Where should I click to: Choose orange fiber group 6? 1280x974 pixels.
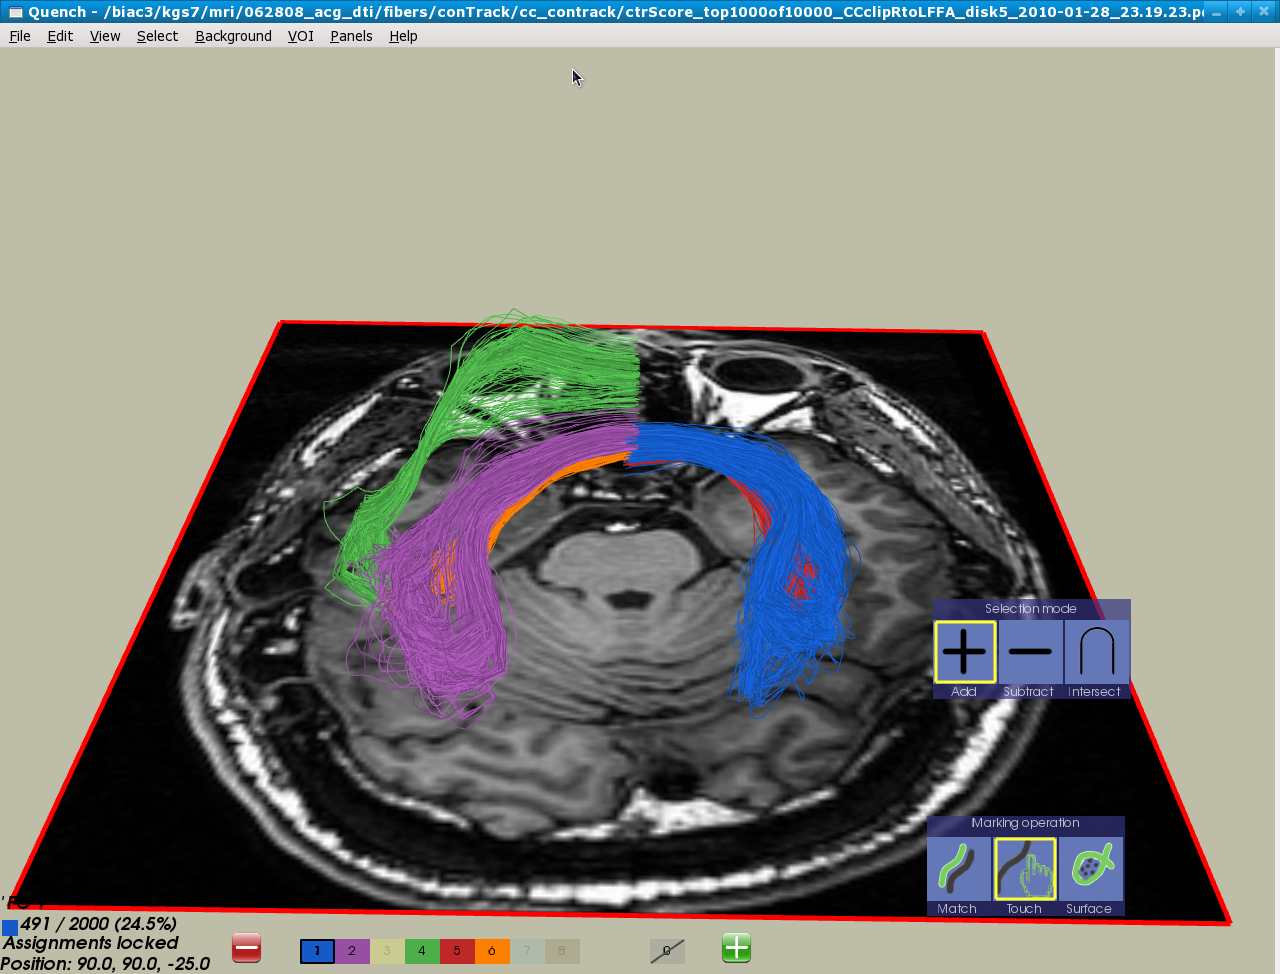(492, 951)
